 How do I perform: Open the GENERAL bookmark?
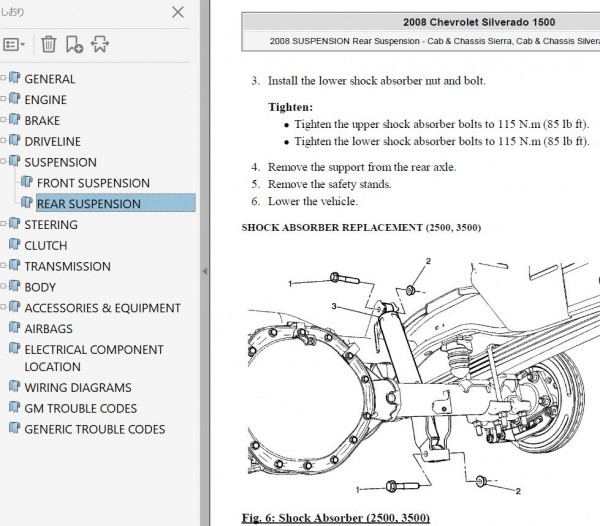(x=50, y=79)
